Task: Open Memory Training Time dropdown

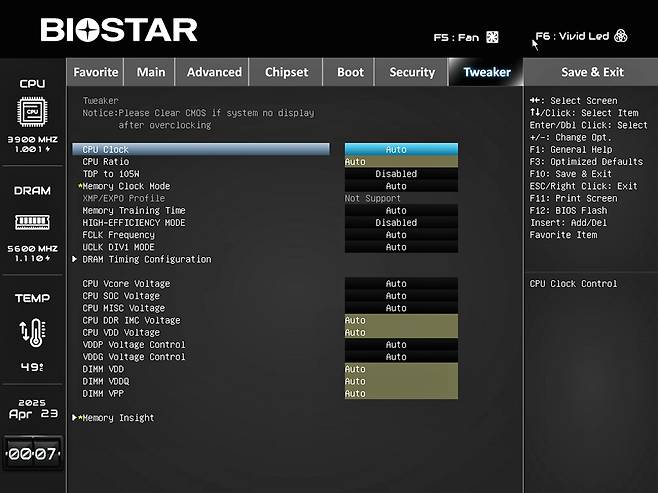Action: pos(401,210)
